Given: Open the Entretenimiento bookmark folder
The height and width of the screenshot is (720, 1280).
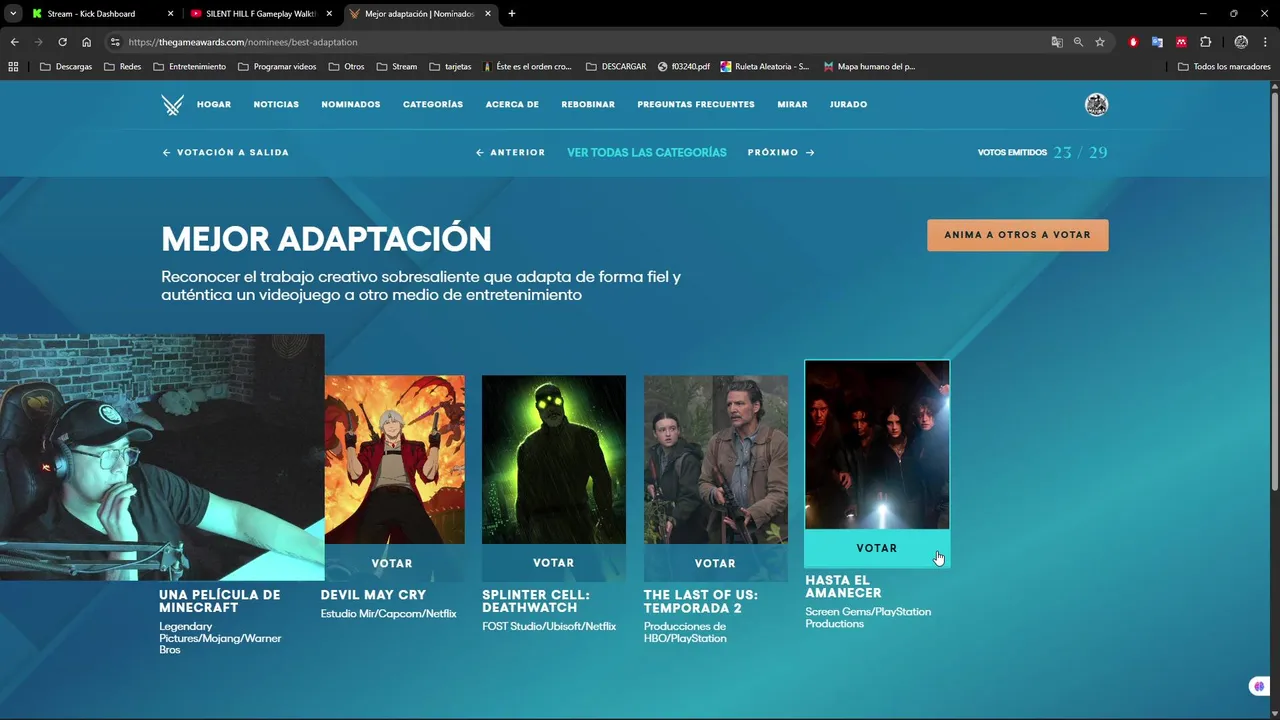Looking at the screenshot, I should coord(190,67).
